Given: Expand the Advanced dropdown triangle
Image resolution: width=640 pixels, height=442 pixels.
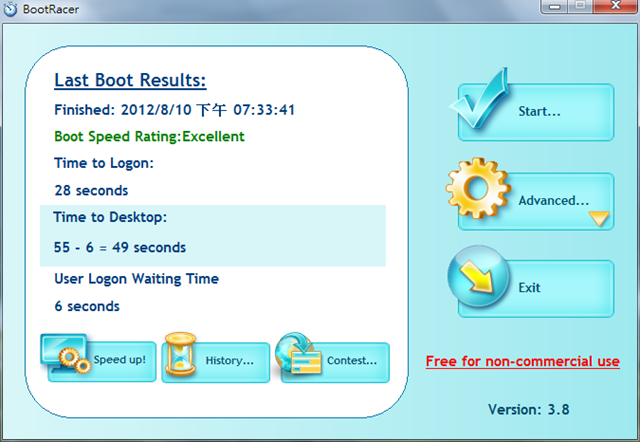Looking at the screenshot, I should click(x=599, y=218).
